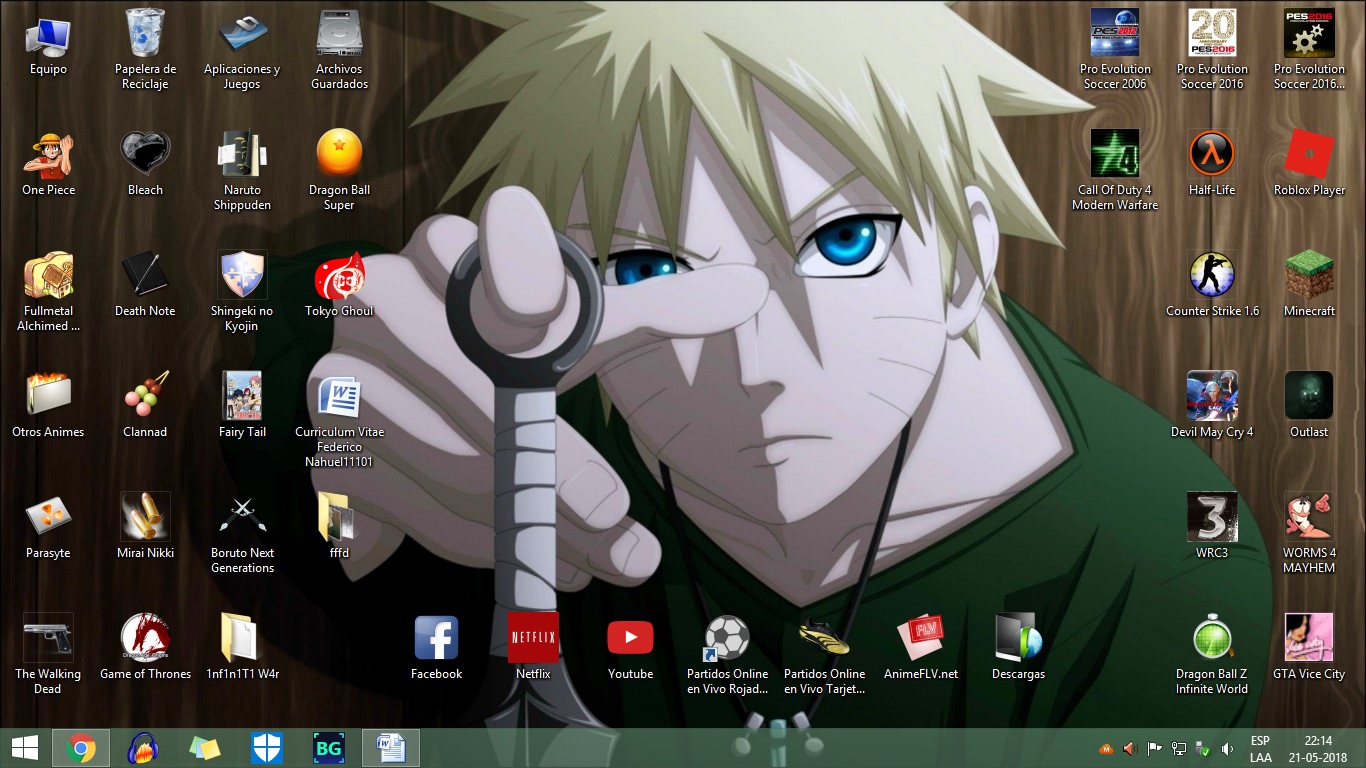This screenshot has height=768, width=1366.
Task: Change the ESP LAA input language
Action: (1260, 749)
